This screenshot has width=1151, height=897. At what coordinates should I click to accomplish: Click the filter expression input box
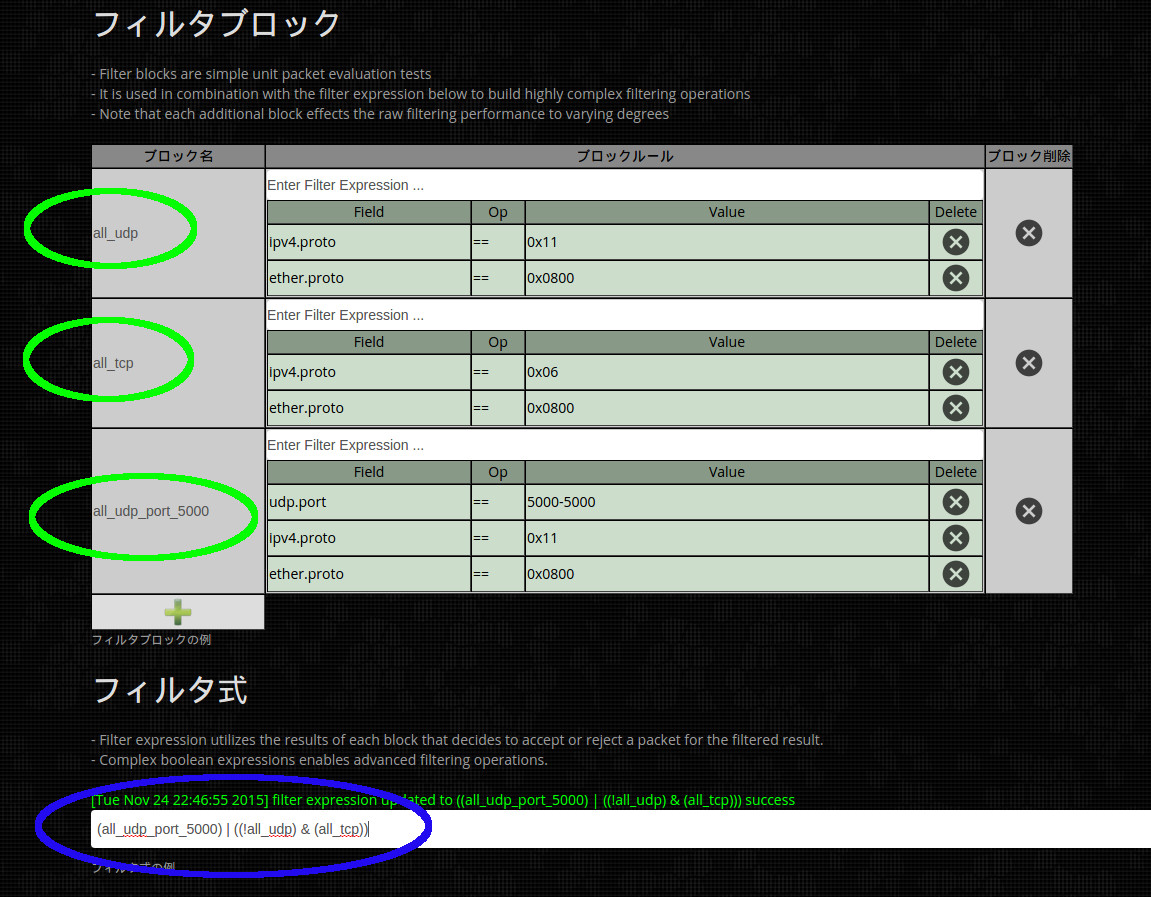[700, 829]
